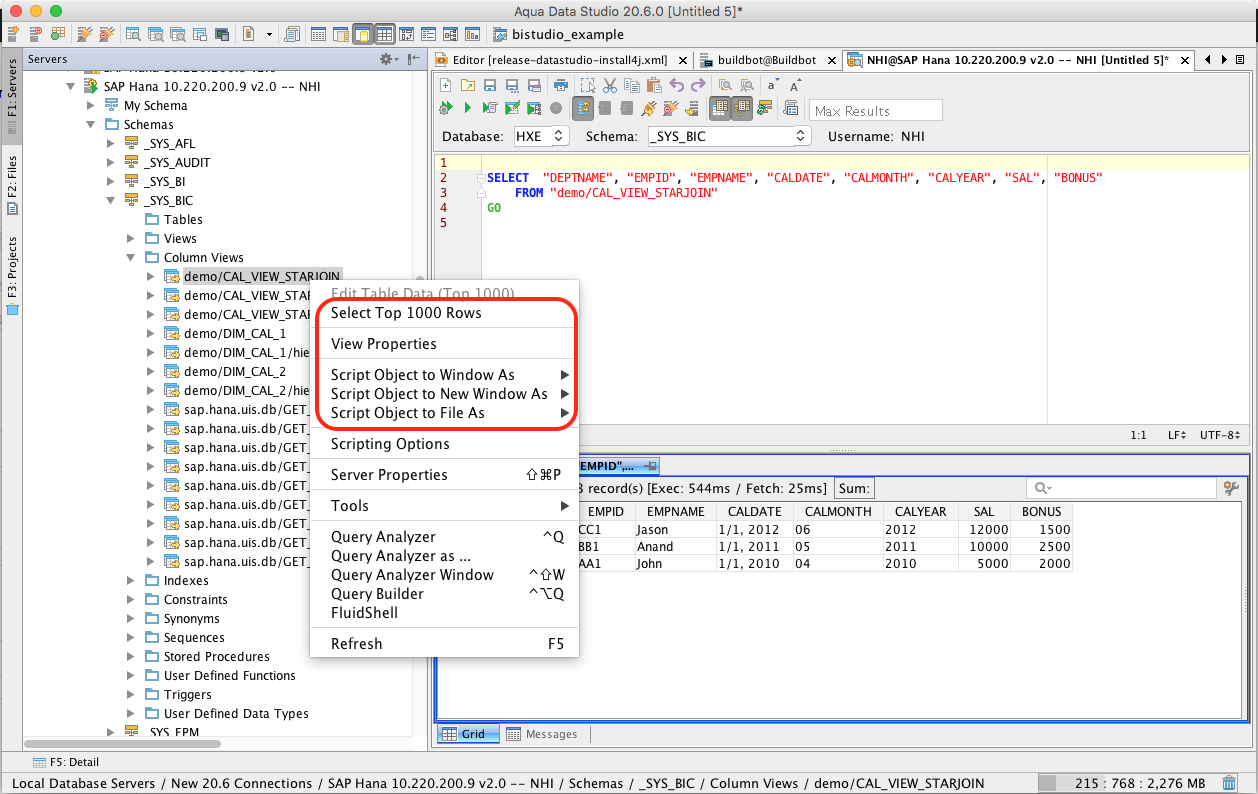This screenshot has height=794, width=1258.
Task: Click the Undo arrow icon
Action: [676, 85]
